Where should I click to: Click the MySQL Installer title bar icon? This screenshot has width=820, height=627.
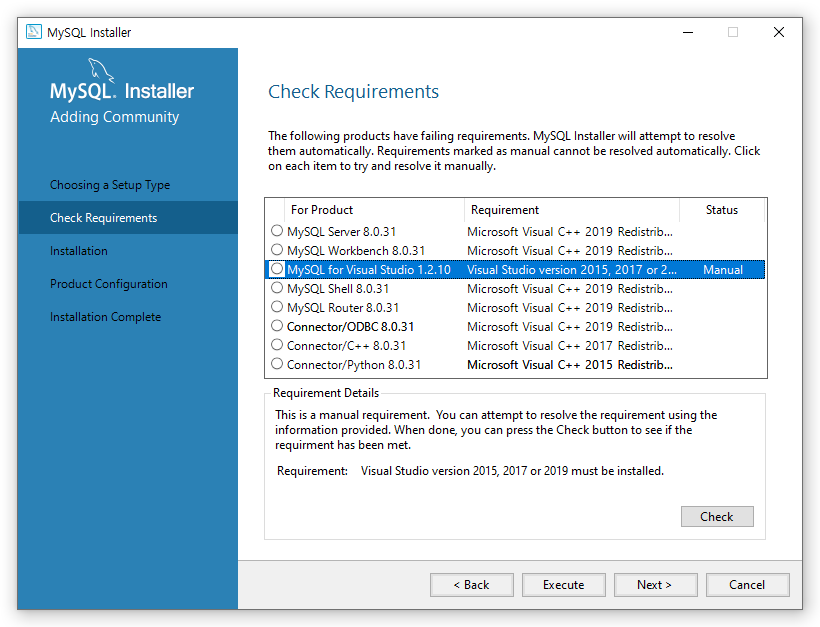click(33, 32)
